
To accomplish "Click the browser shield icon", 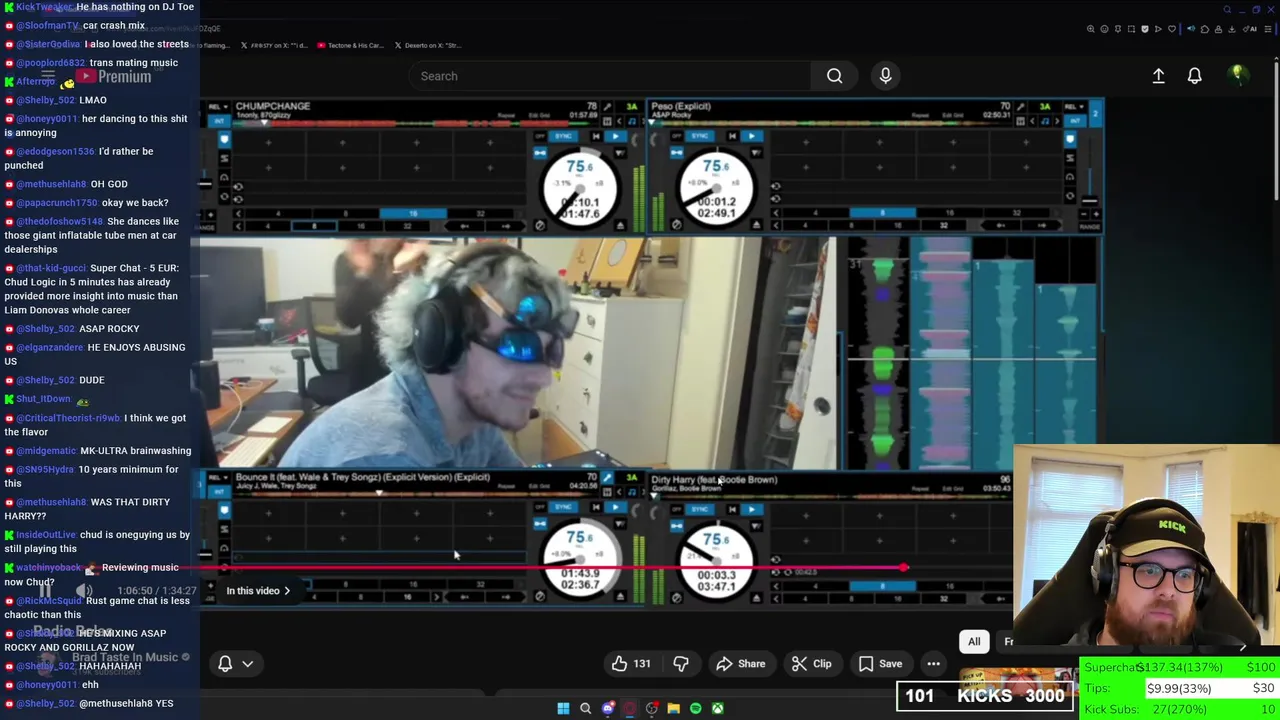I will click(x=1145, y=29).
